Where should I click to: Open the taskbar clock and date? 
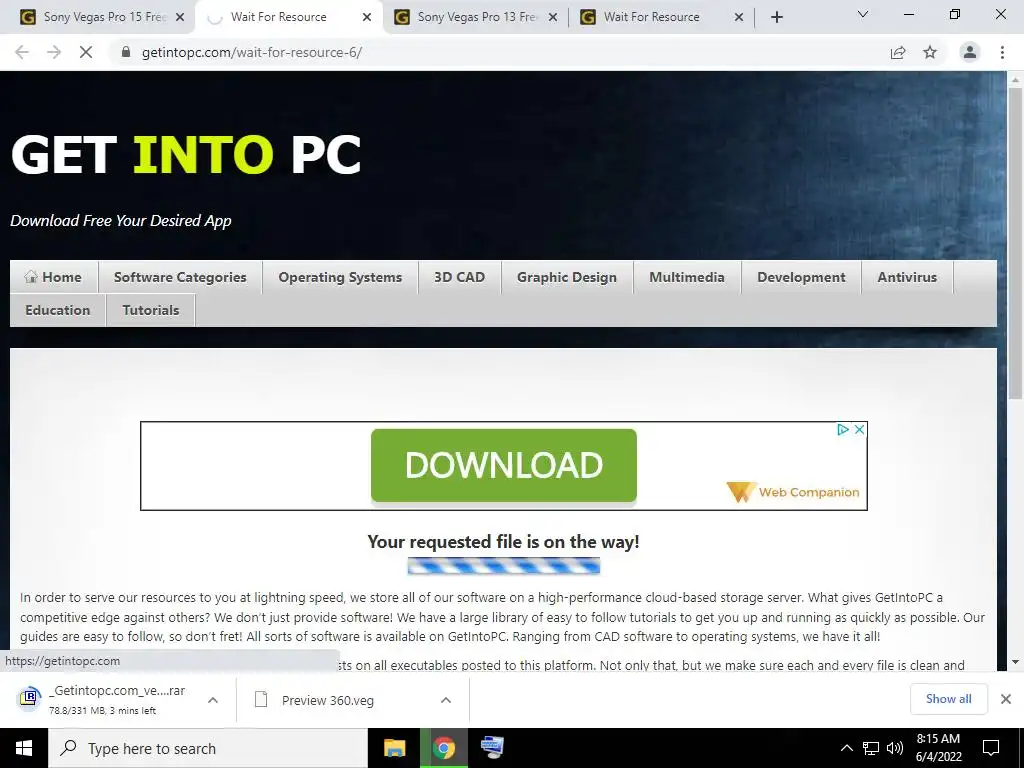(x=938, y=748)
